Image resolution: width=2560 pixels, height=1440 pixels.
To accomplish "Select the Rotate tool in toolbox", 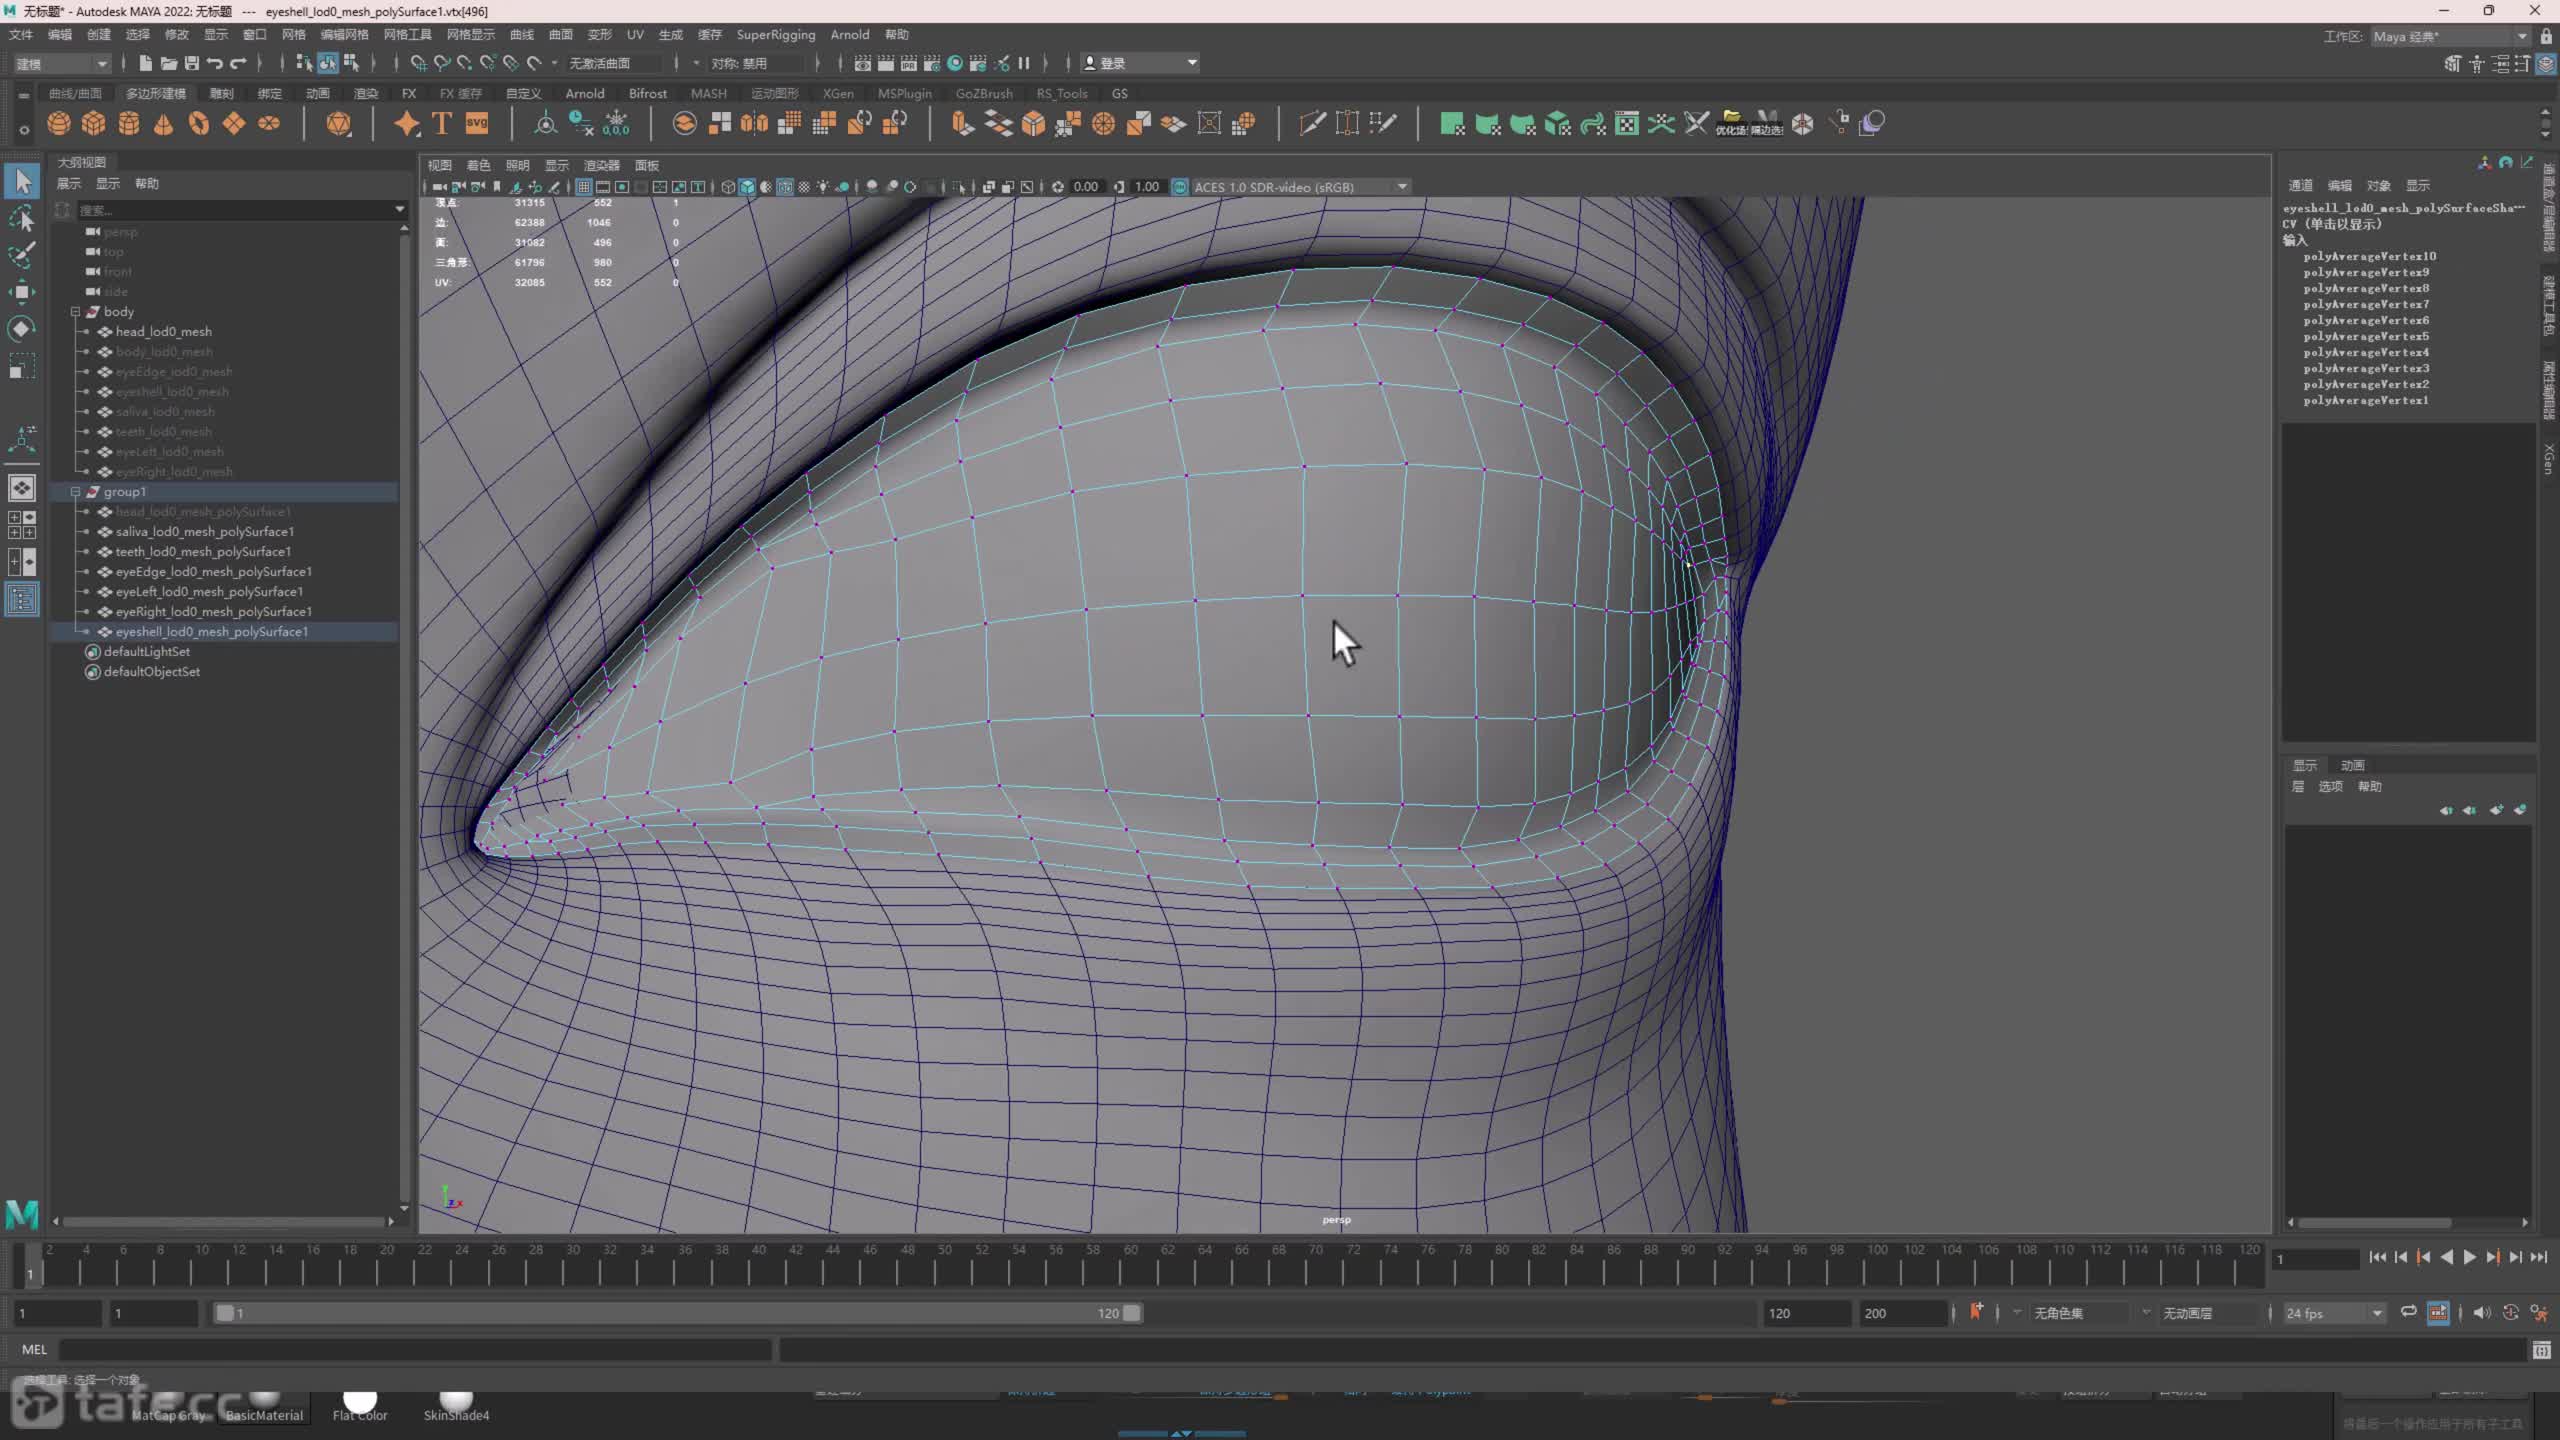I will [22, 329].
